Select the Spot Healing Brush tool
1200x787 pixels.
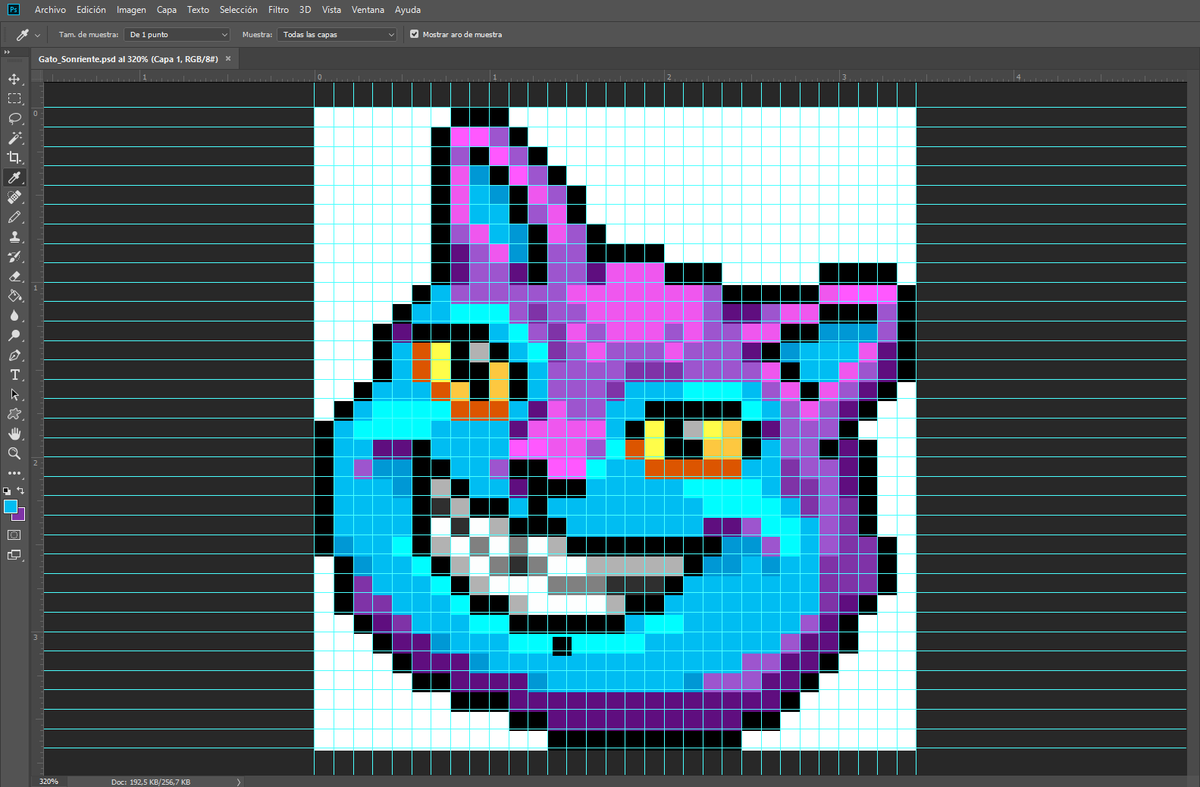15,197
